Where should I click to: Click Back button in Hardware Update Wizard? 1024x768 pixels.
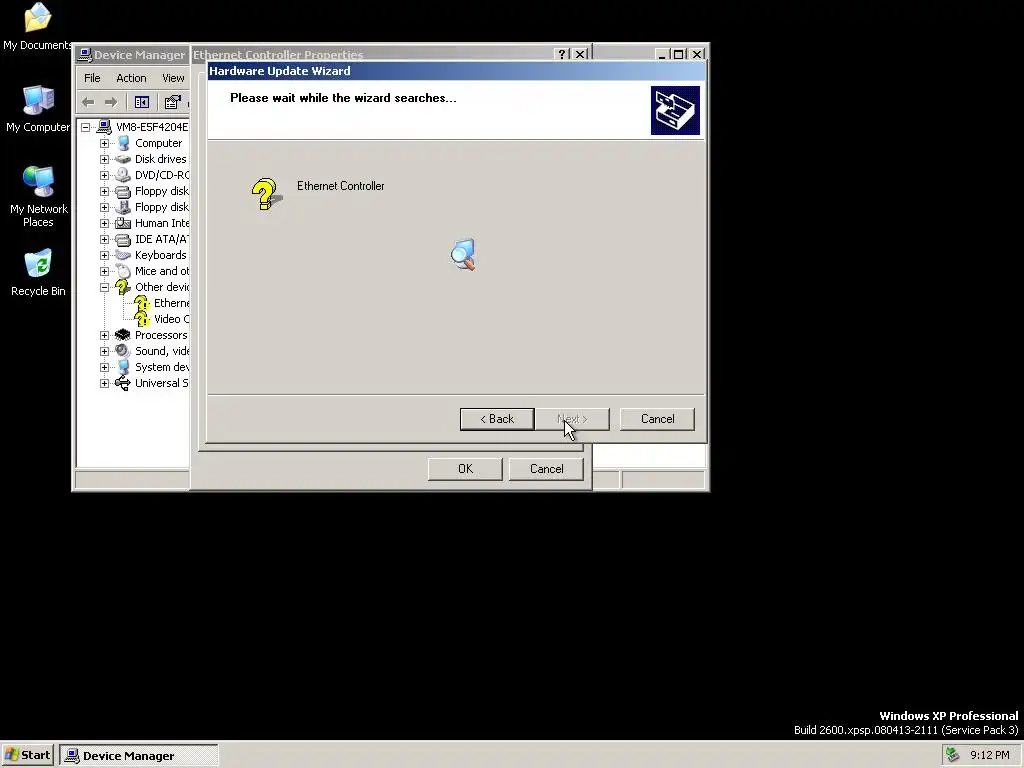pyautogui.click(x=497, y=419)
